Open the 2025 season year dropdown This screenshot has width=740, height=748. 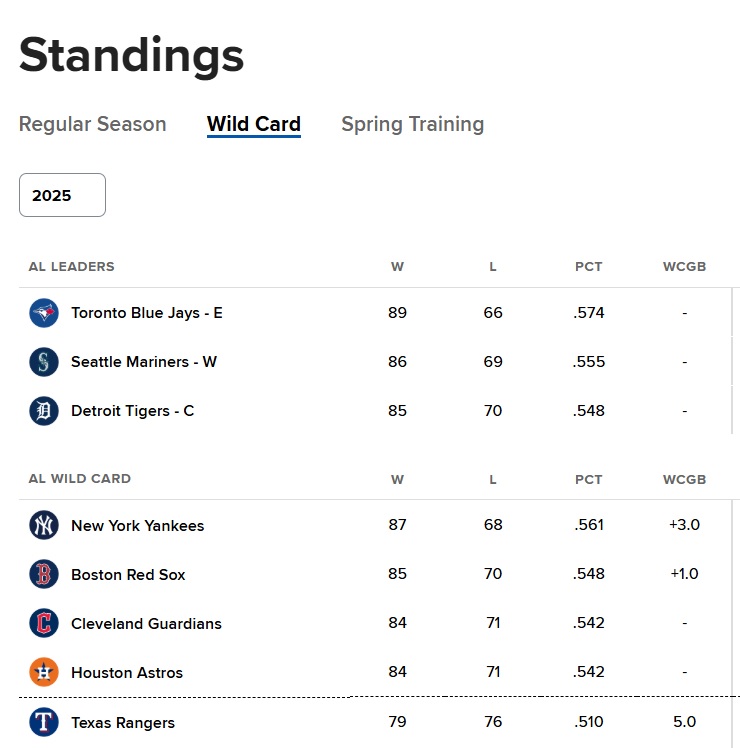click(62, 195)
